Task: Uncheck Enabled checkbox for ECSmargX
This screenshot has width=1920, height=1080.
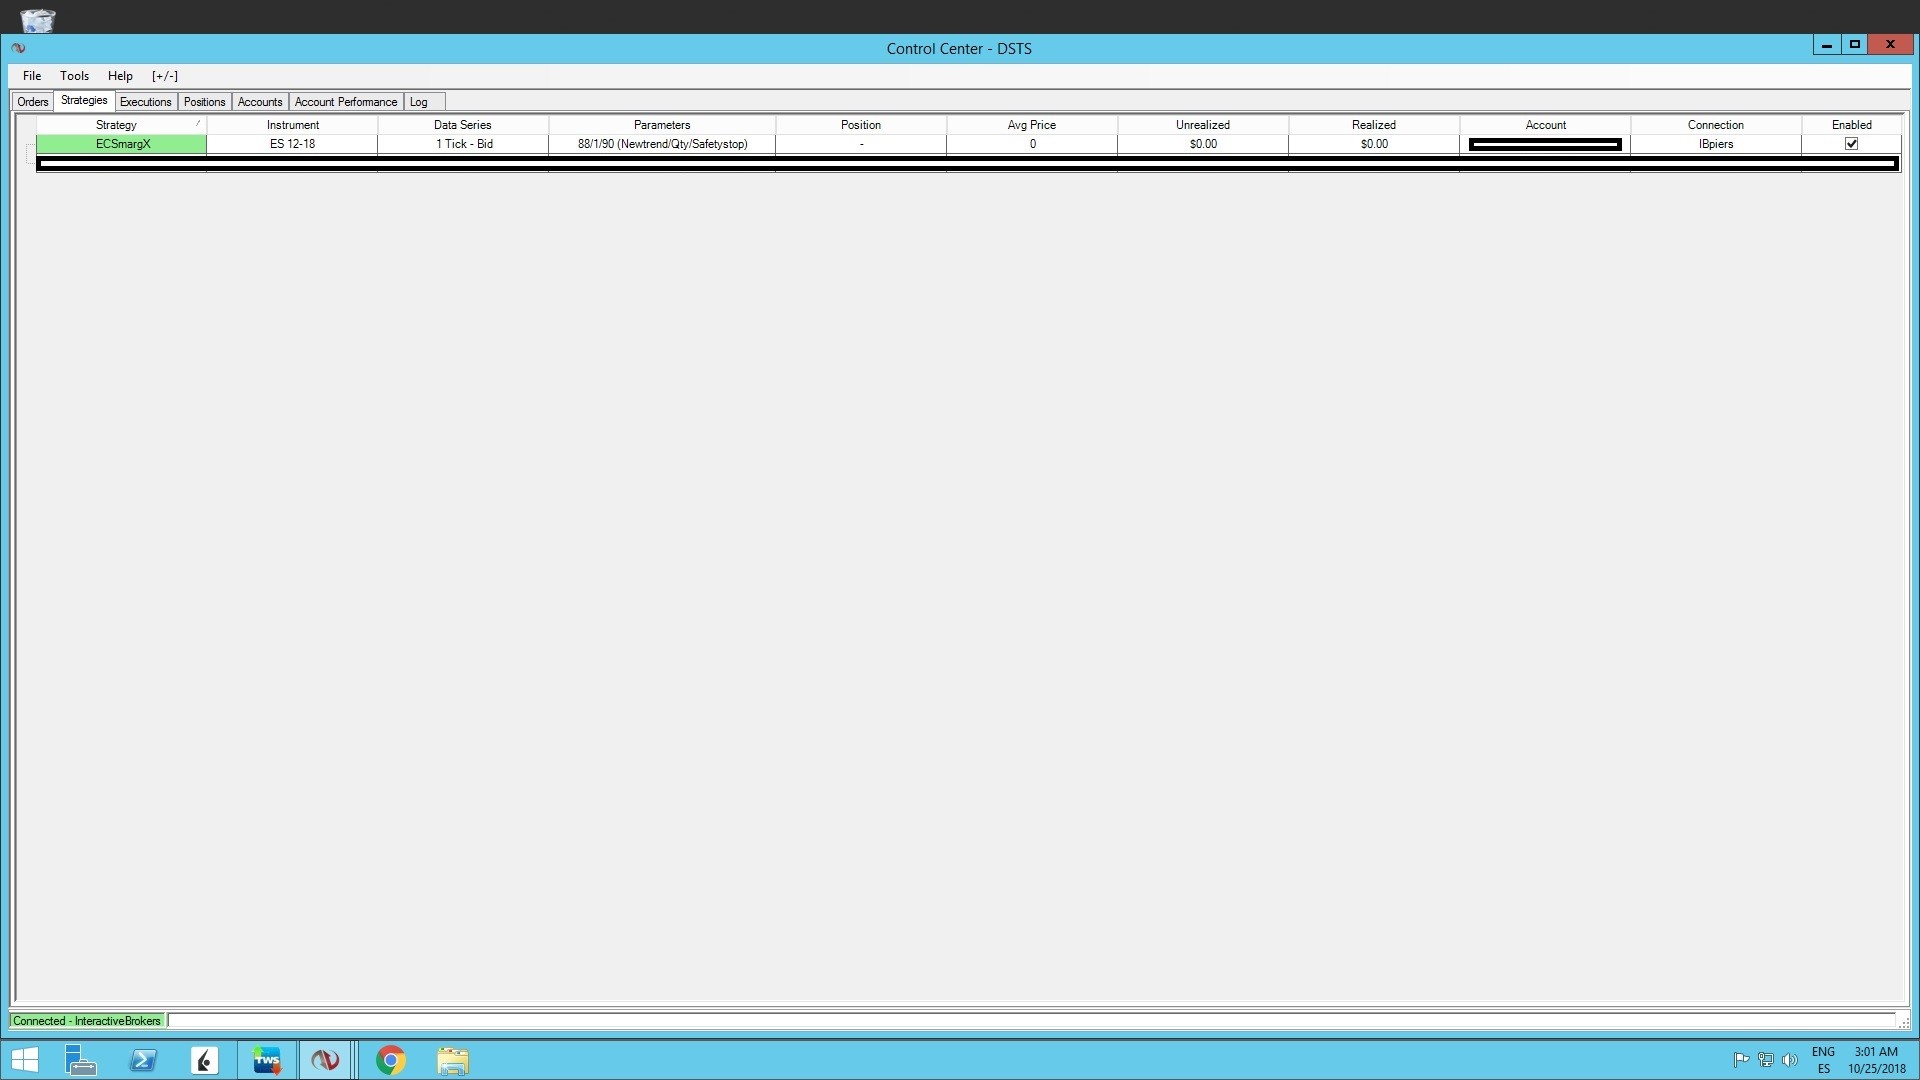Action: pos(1851,144)
